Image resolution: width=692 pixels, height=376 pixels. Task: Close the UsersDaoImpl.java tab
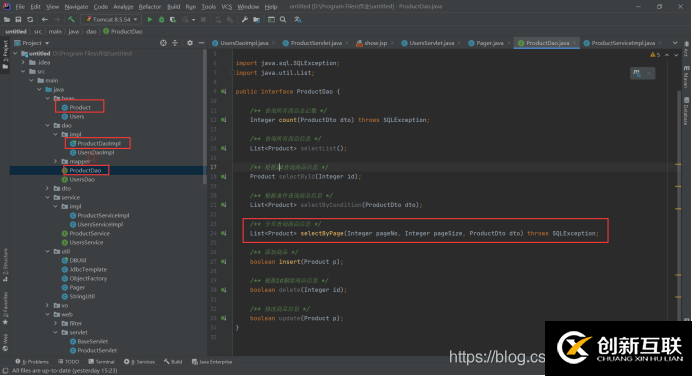click(274, 43)
